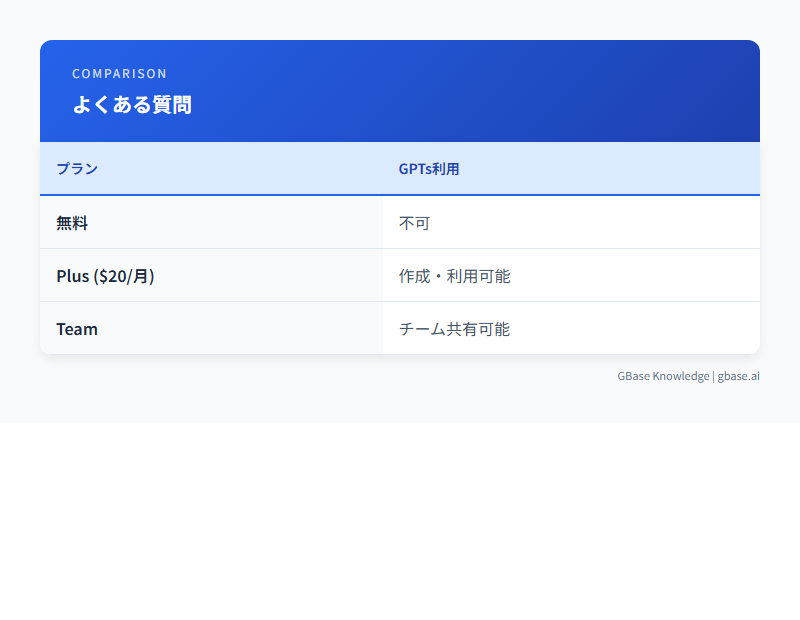Click the Plus plan table row background
Screen dimensions: 800x620
point(250,276)
